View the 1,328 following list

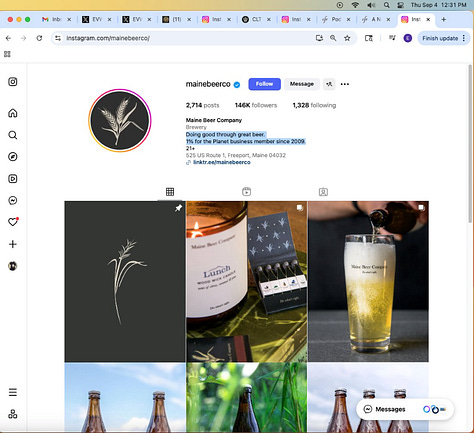314,105
